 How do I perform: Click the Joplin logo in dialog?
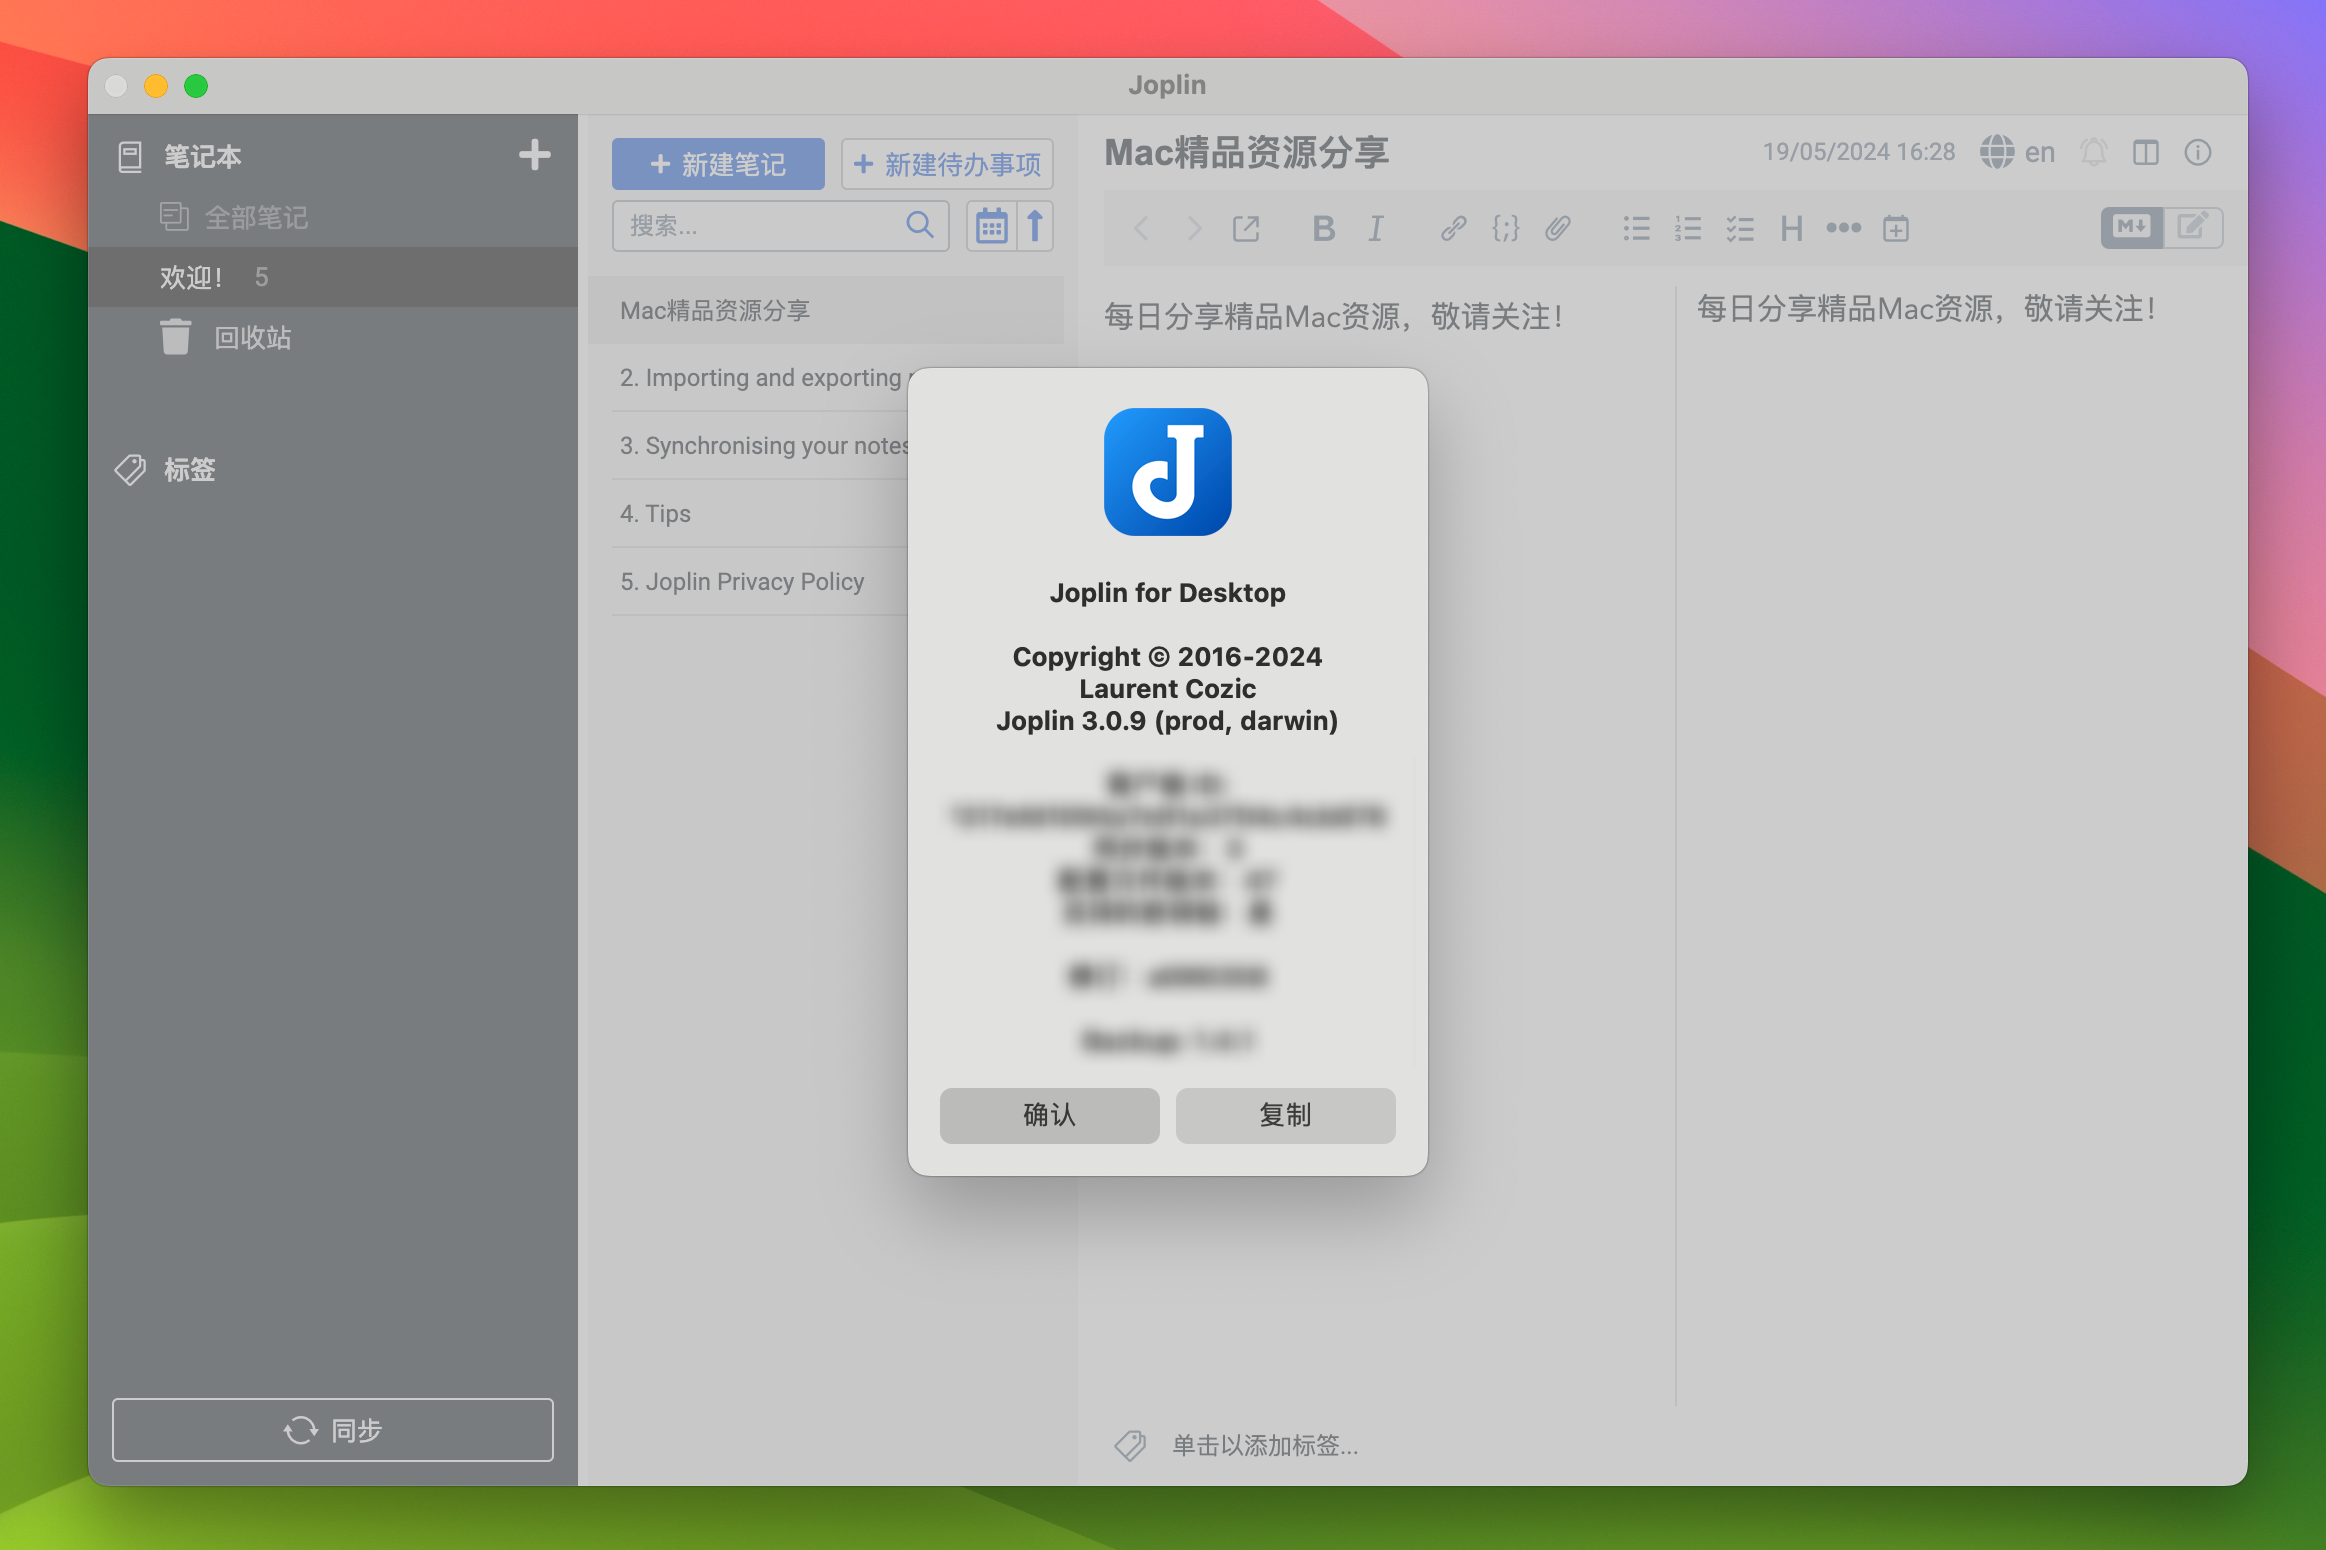(x=1168, y=472)
